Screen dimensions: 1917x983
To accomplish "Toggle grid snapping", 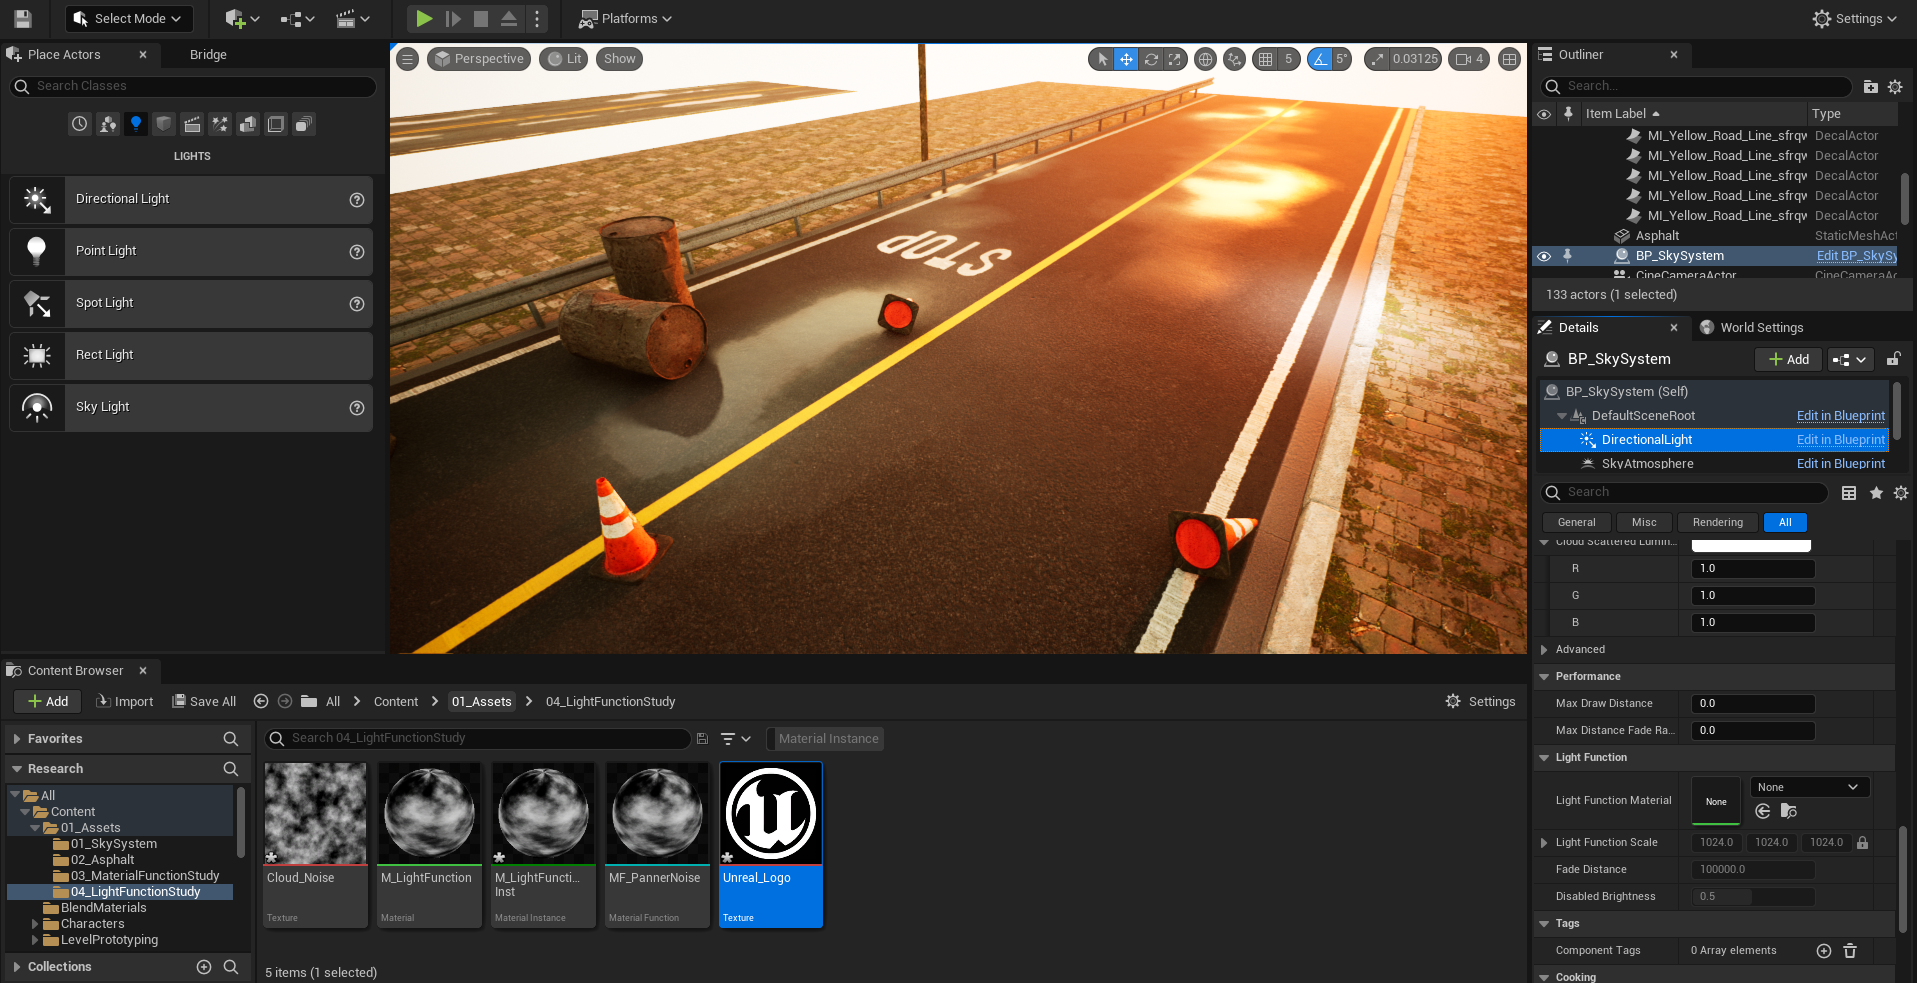I will click(x=1266, y=59).
